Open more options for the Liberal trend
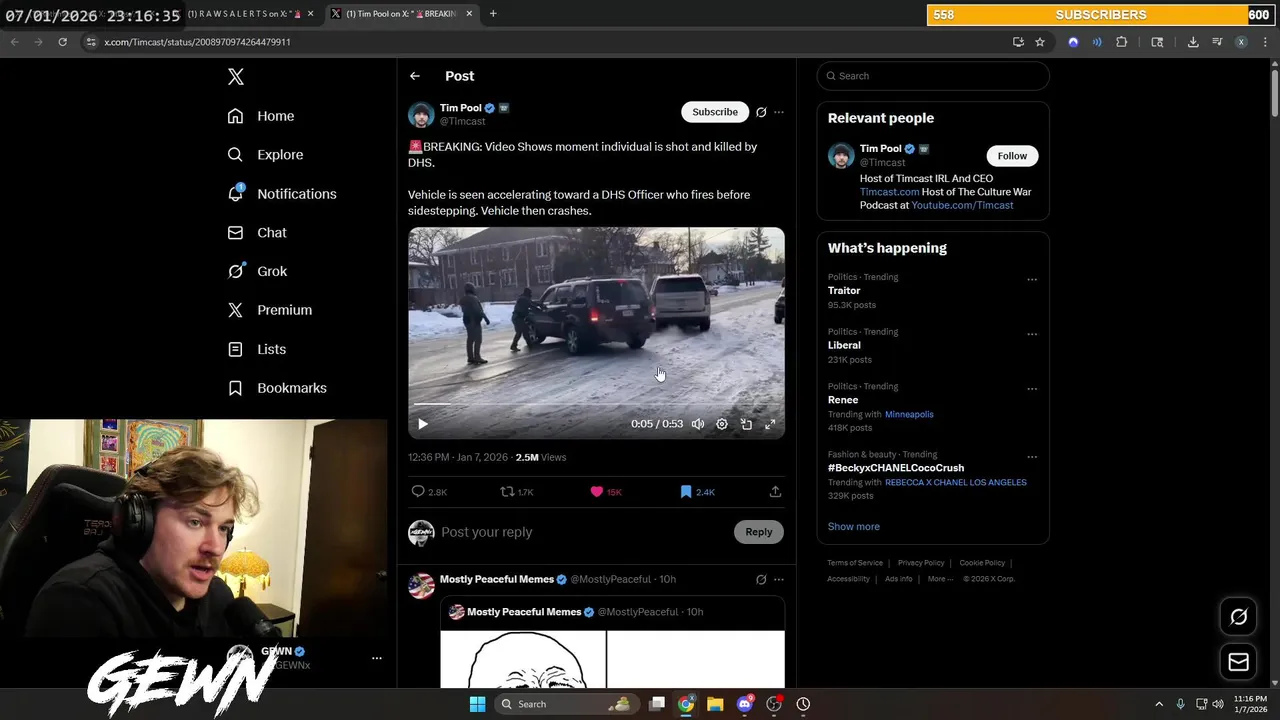The image size is (1280, 720). [x=1032, y=334]
